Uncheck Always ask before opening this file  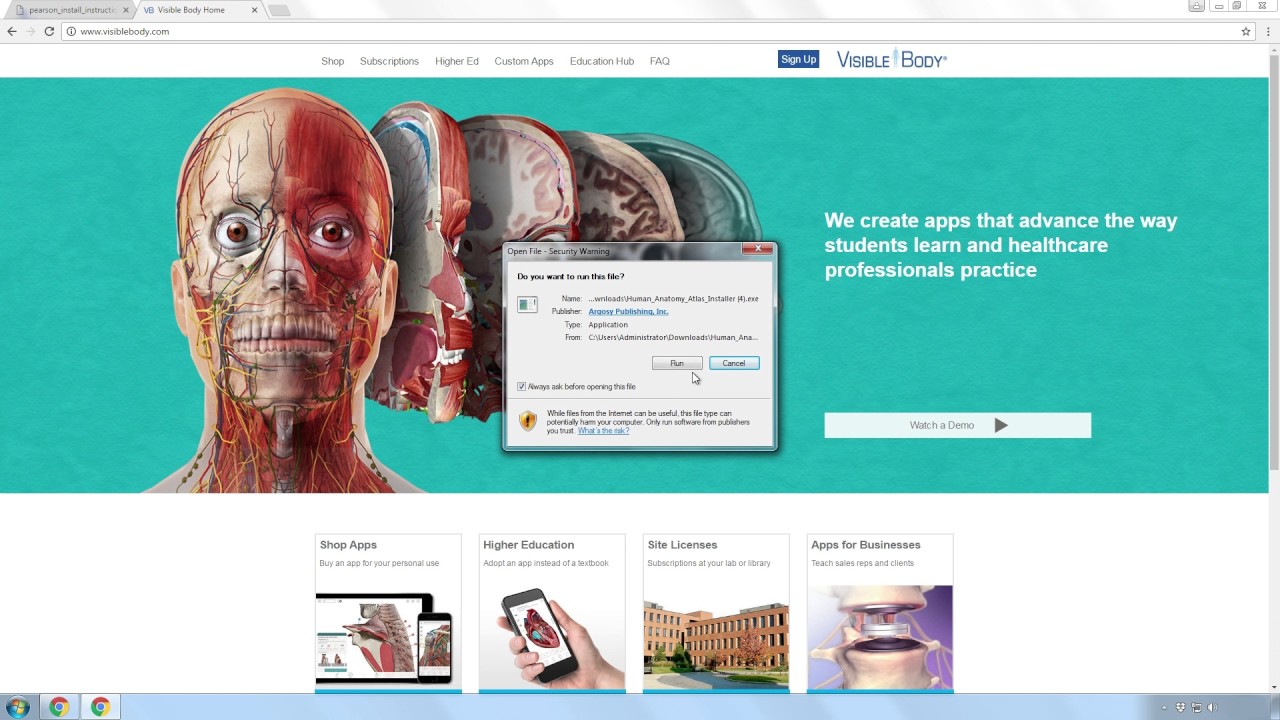tap(521, 386)
